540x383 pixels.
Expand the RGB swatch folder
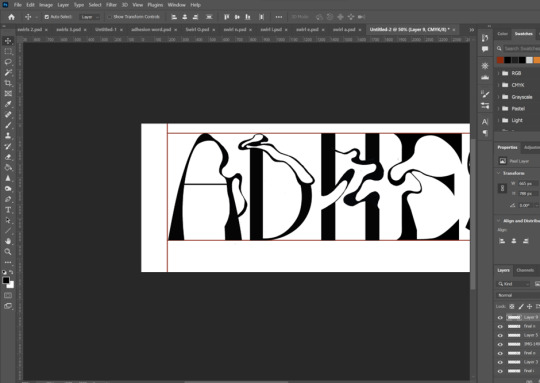(x=499, y=73)
